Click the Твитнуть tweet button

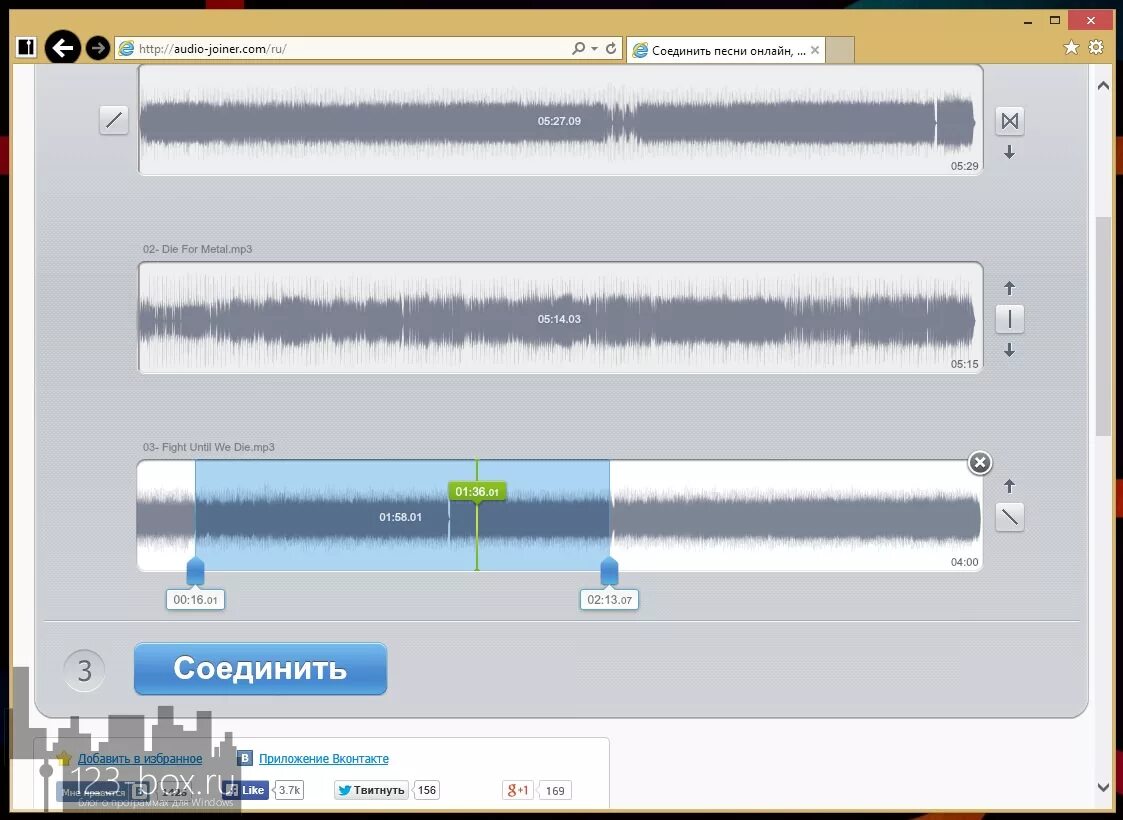(371, 790)
